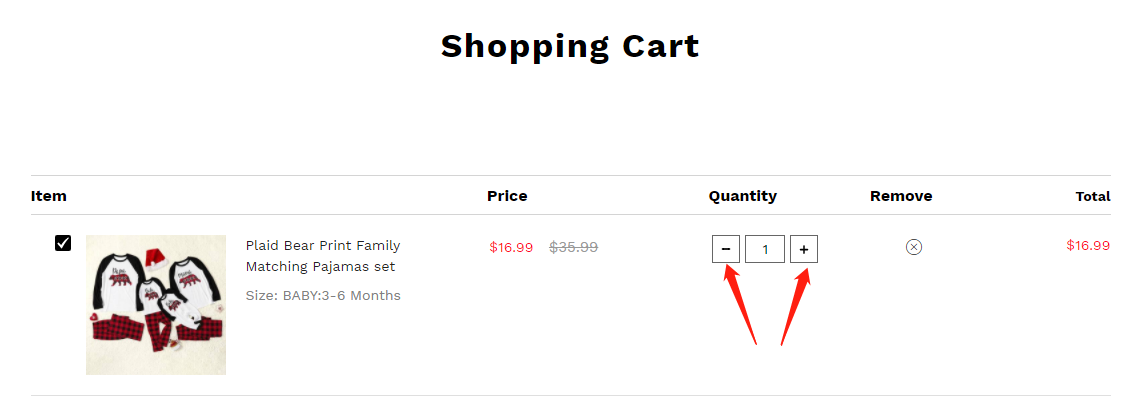This screenshot has height=403, width=1146.
Task: Decrease quantity with the minus button
Action: click(726, 249)
